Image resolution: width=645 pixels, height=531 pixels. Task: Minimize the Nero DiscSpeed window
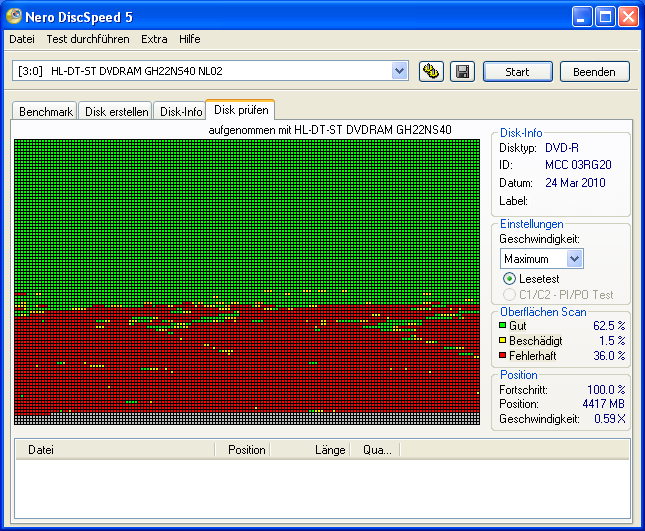click(582, 17)
